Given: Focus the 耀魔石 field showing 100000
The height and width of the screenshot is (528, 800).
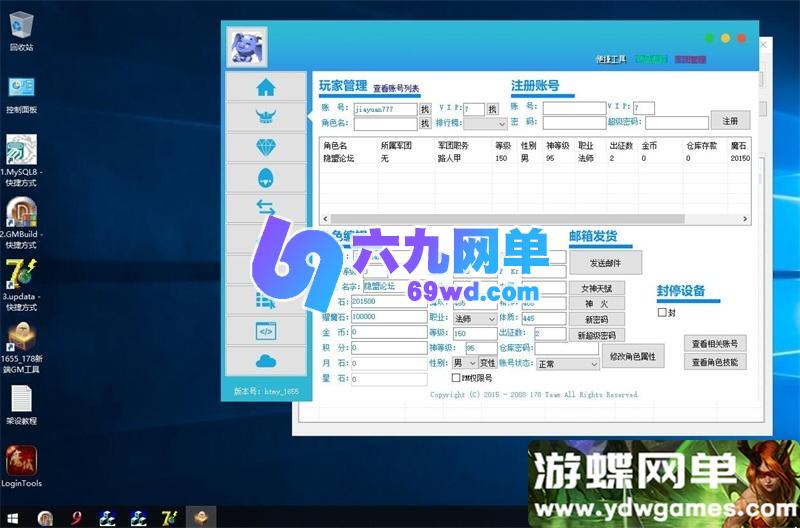Looking at the screenshot, I should [x=389, y=316].
